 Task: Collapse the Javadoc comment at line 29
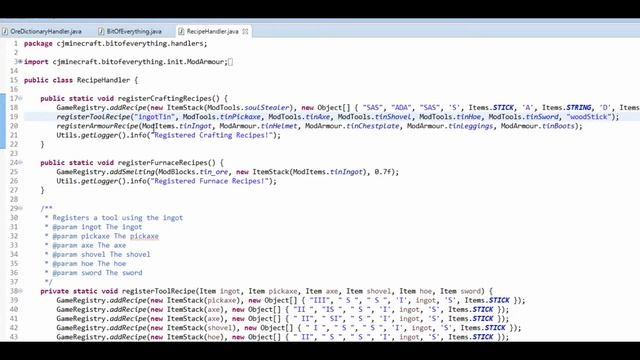20,208
